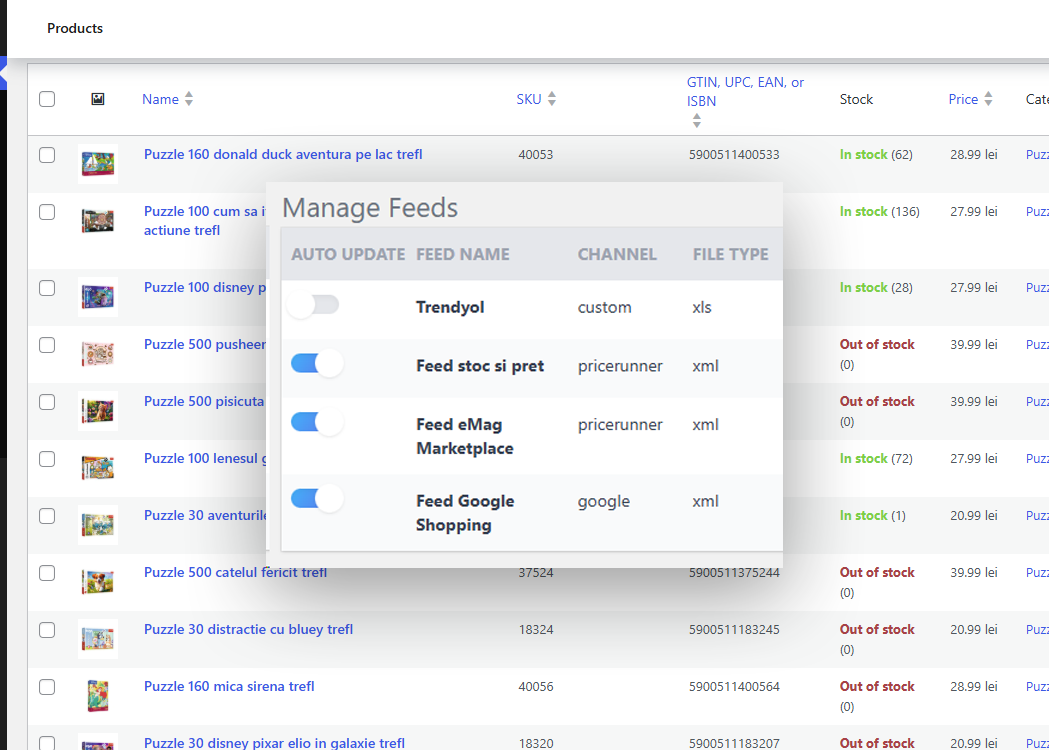Open Puzzle 30 distractie cu bluey trefl
This screenshot has width=1049, height=750.
click(248, 630)
